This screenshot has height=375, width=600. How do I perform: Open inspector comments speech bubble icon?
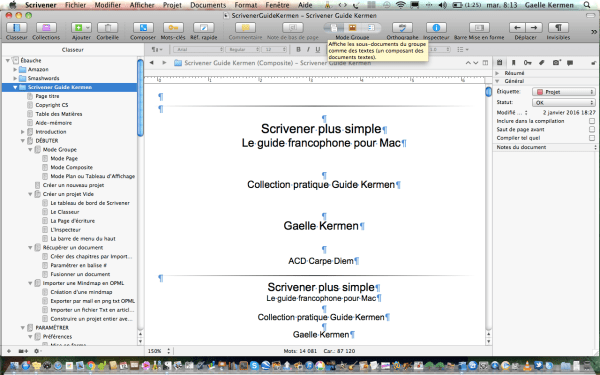[570, 63]
